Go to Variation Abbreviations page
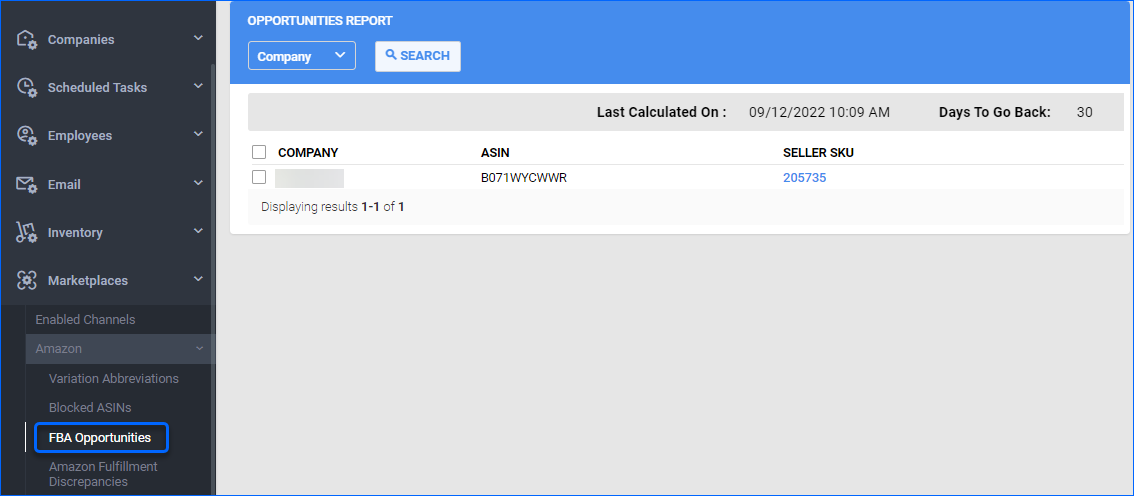 113,379
